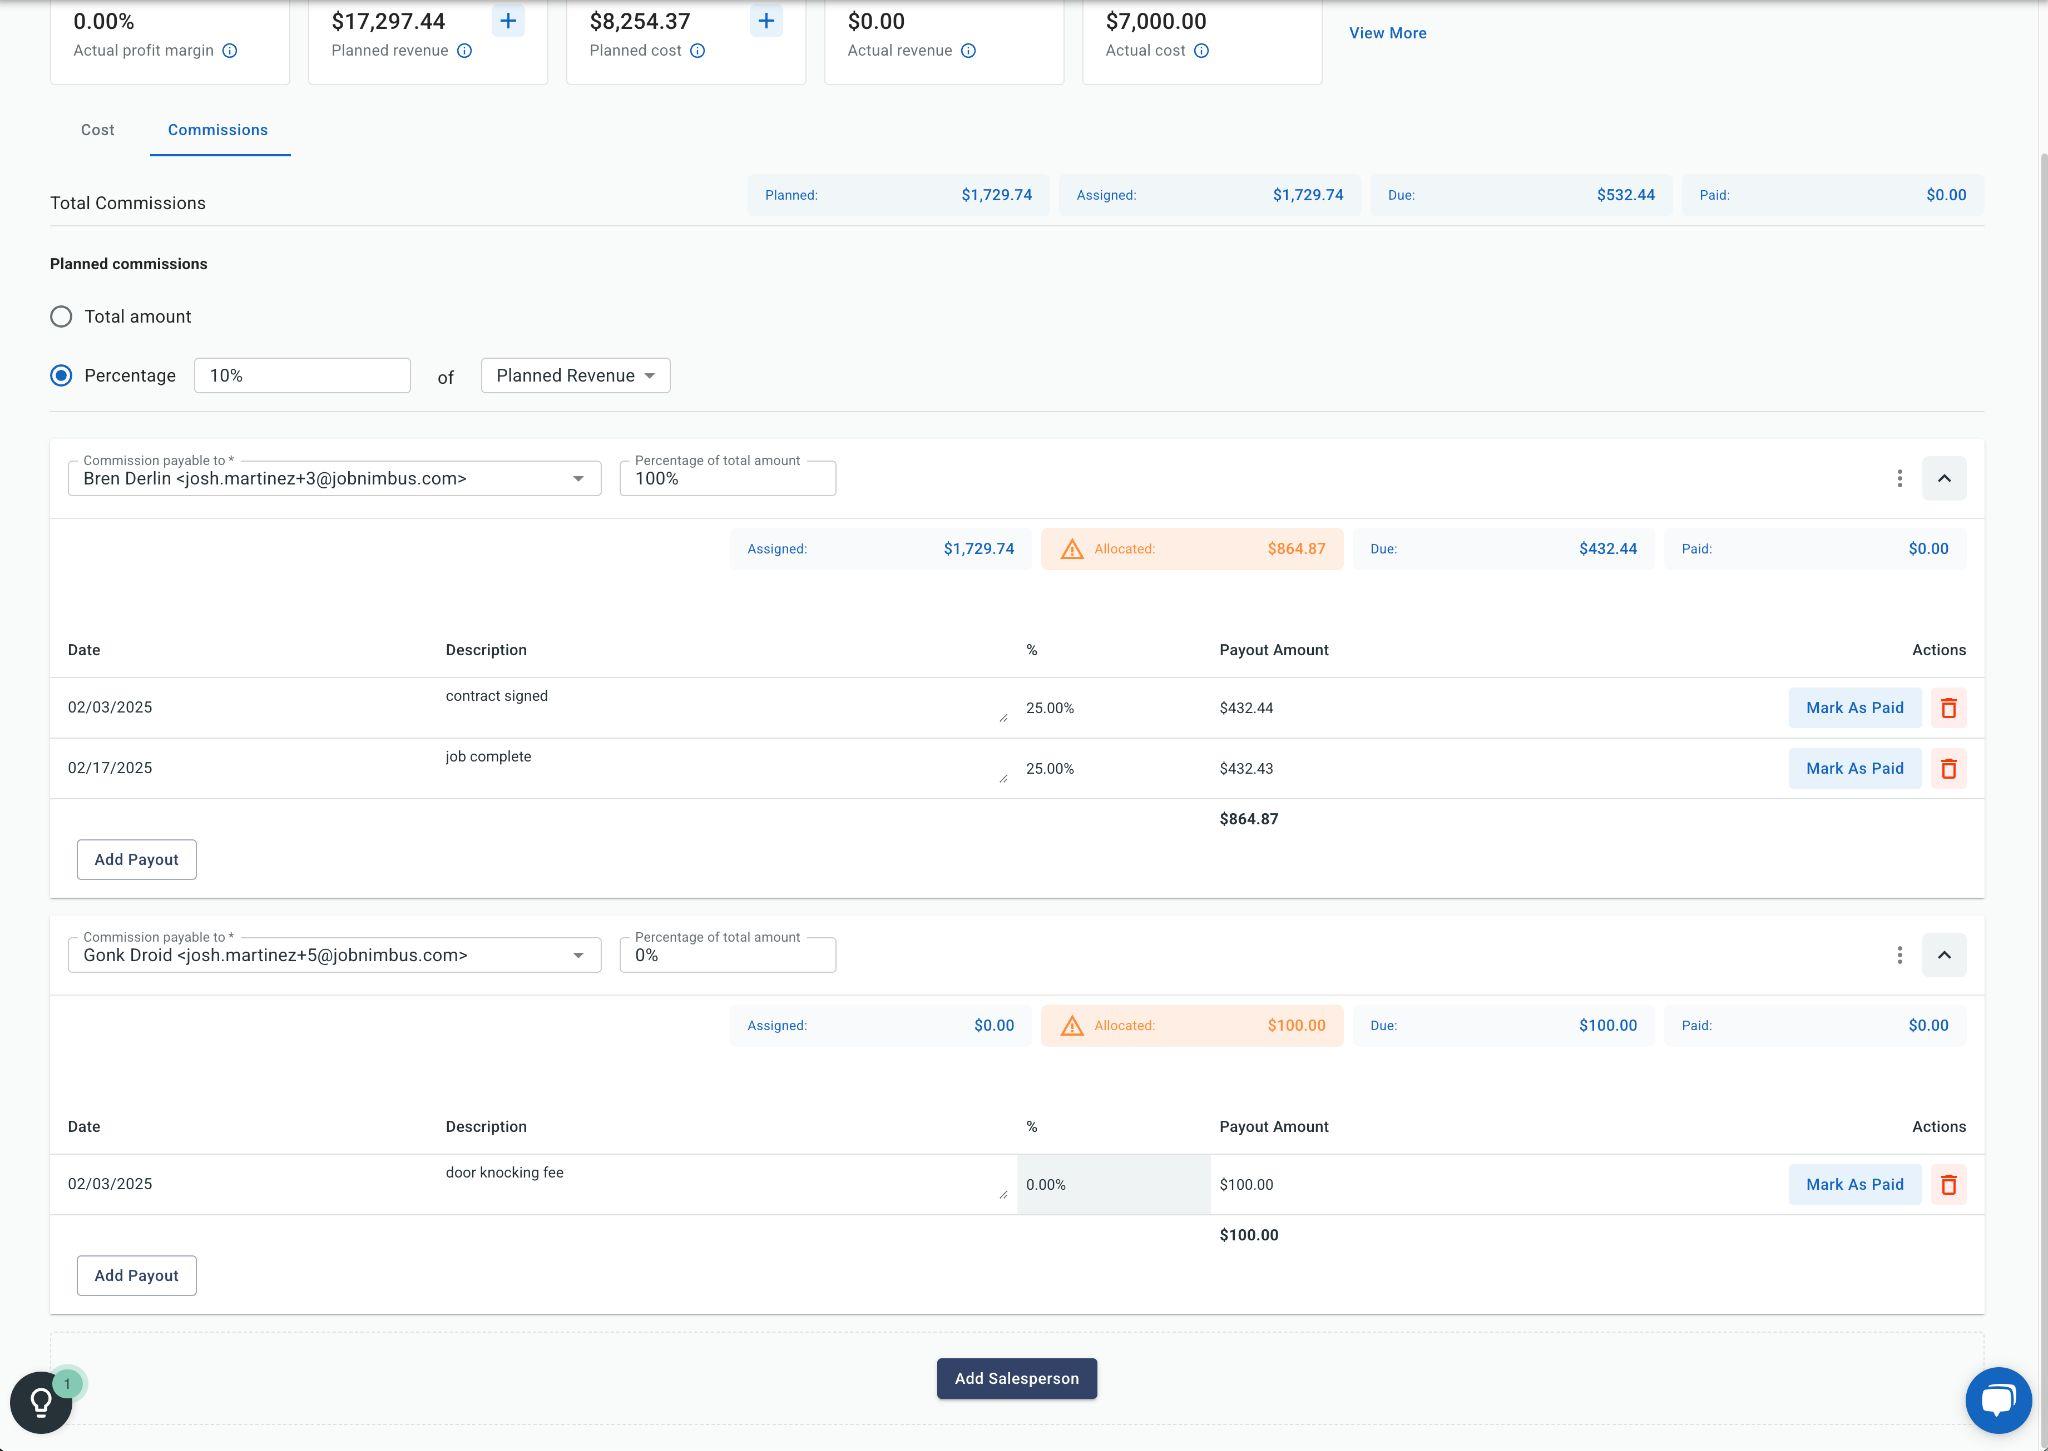Open the Planned Revenue dropdown
The image size is (2048, 1451).
(575, 376)
